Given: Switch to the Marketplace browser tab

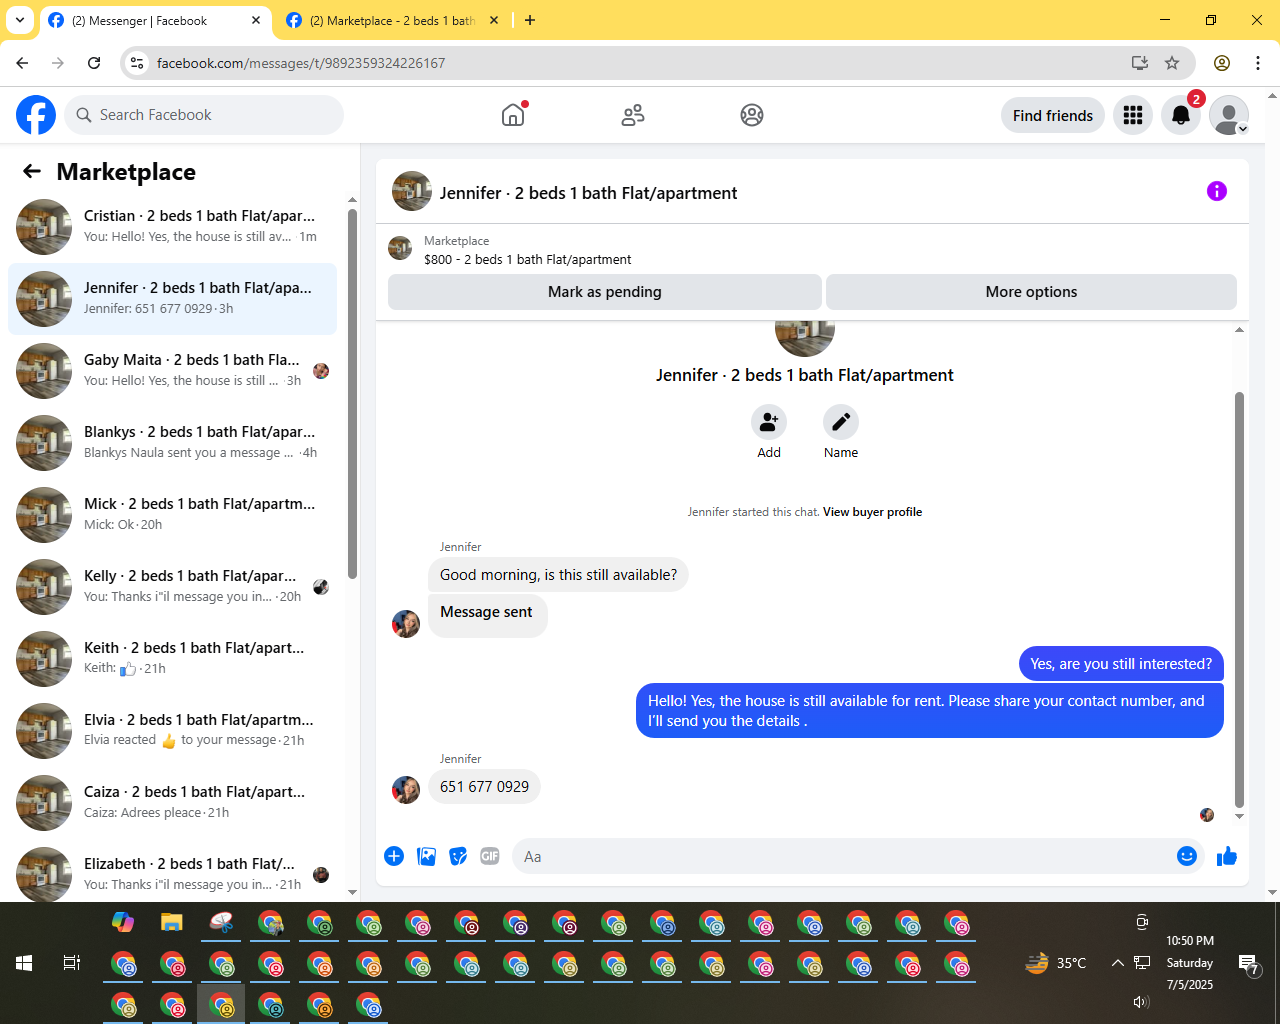Looking at the screenshot, I should pos(392,20).
